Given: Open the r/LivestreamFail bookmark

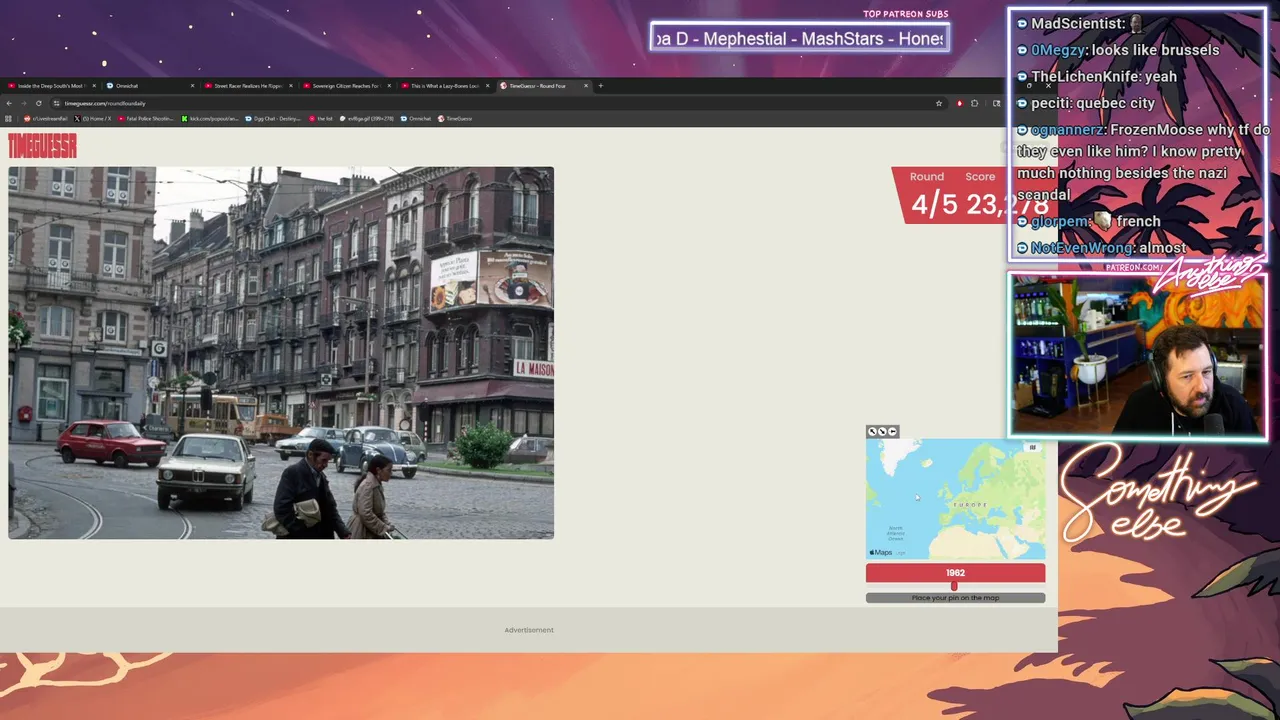Looking at the screenshot, I should 46,119.
